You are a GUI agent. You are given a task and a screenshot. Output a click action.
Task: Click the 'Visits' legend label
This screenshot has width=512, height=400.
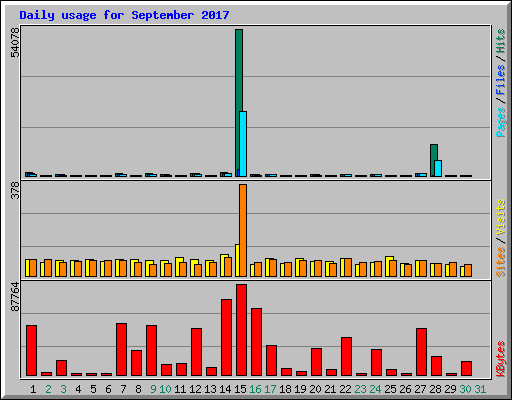(500, 218)
